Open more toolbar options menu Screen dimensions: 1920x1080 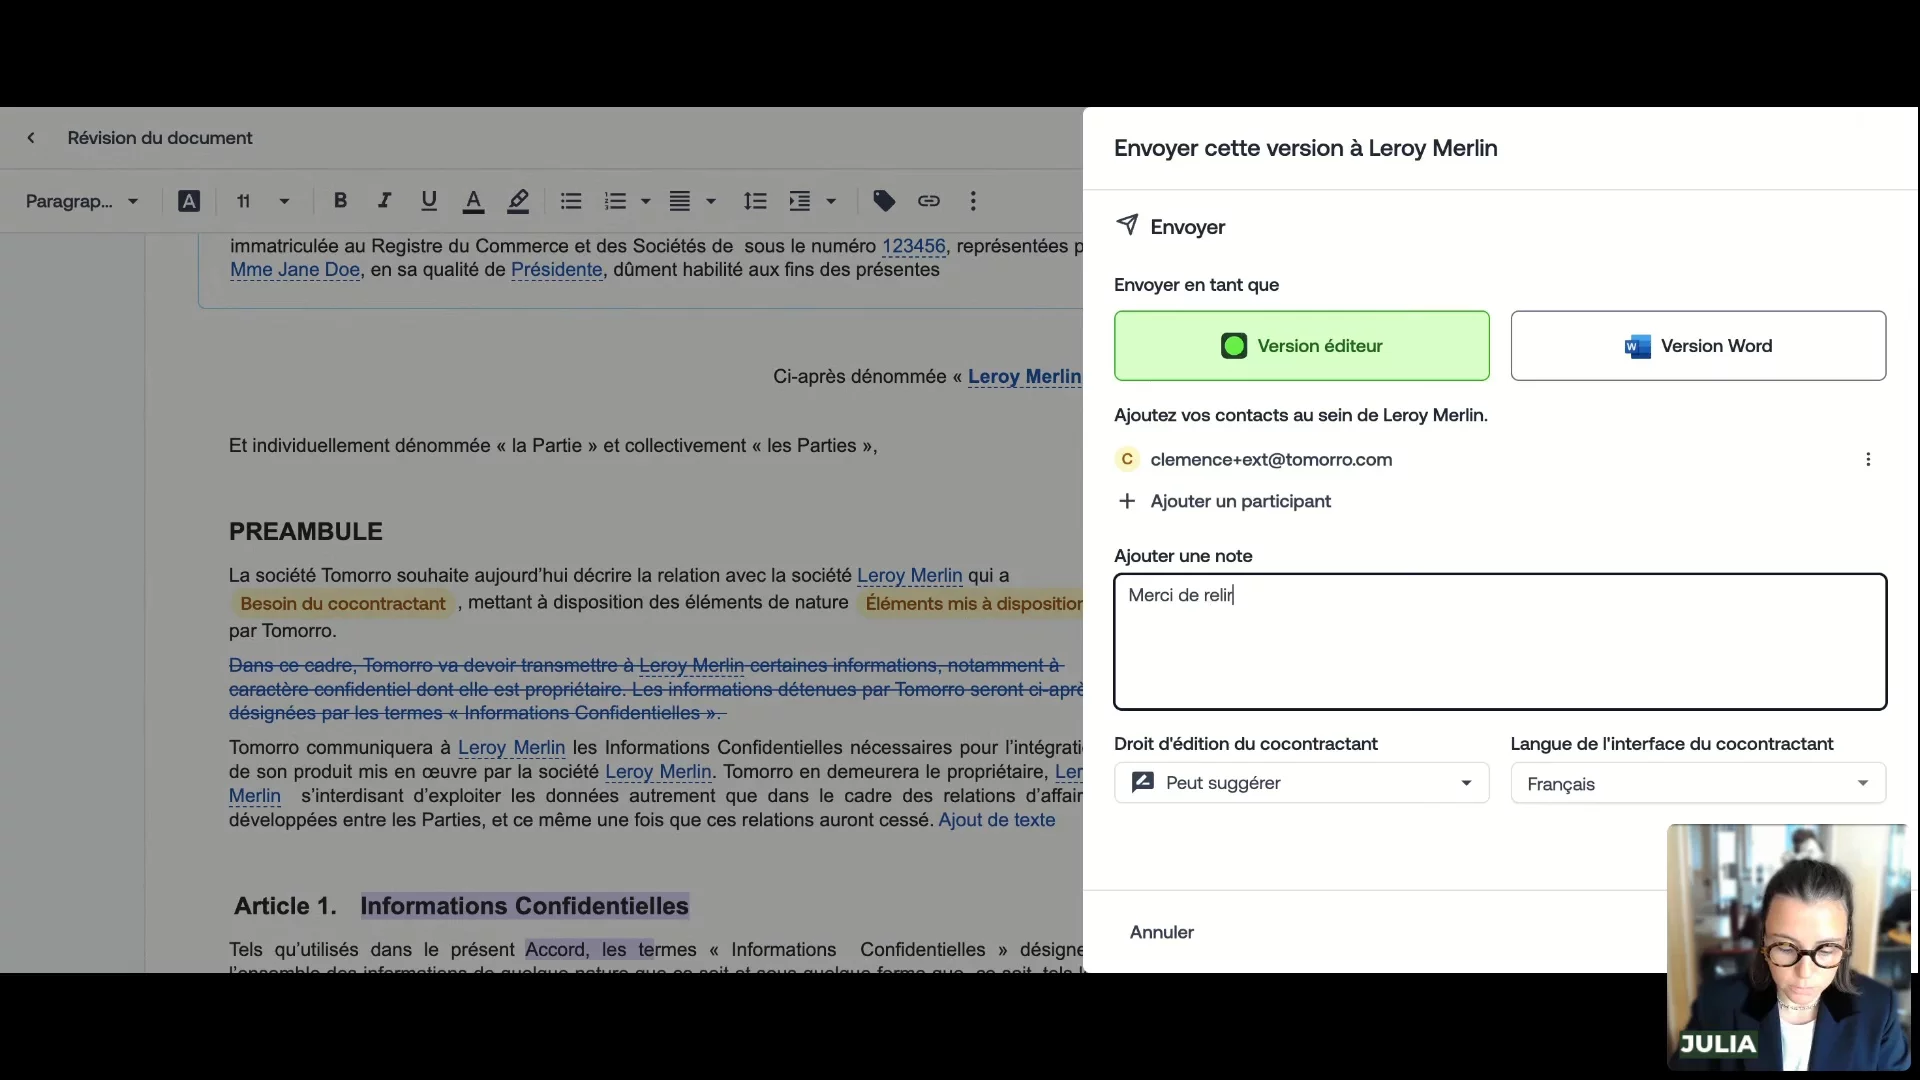973,201
